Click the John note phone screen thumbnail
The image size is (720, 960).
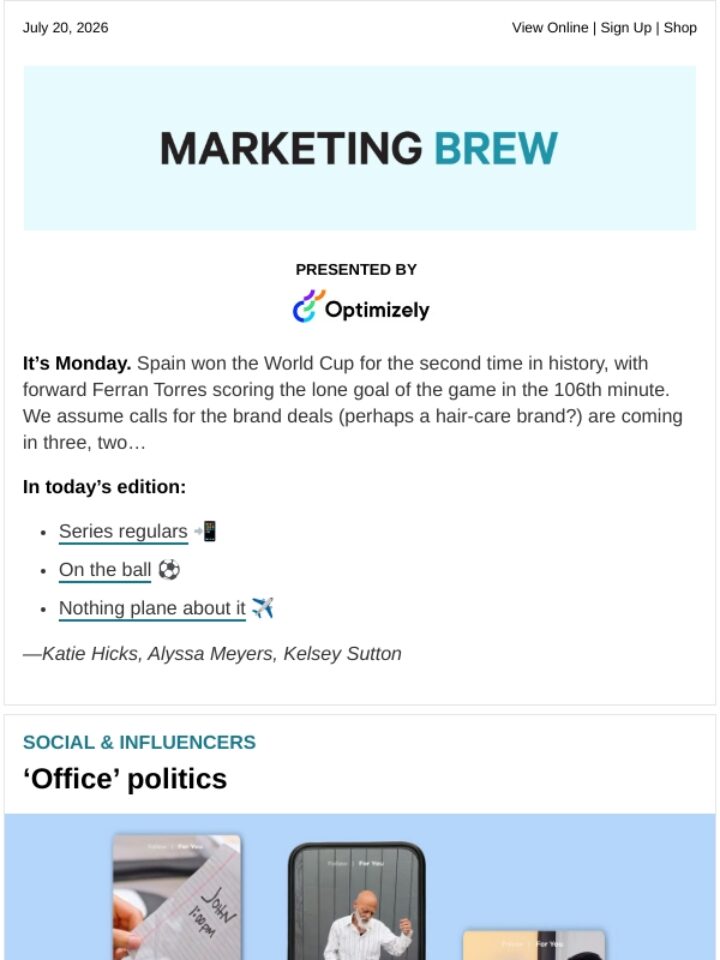click(x=177, y=896)
